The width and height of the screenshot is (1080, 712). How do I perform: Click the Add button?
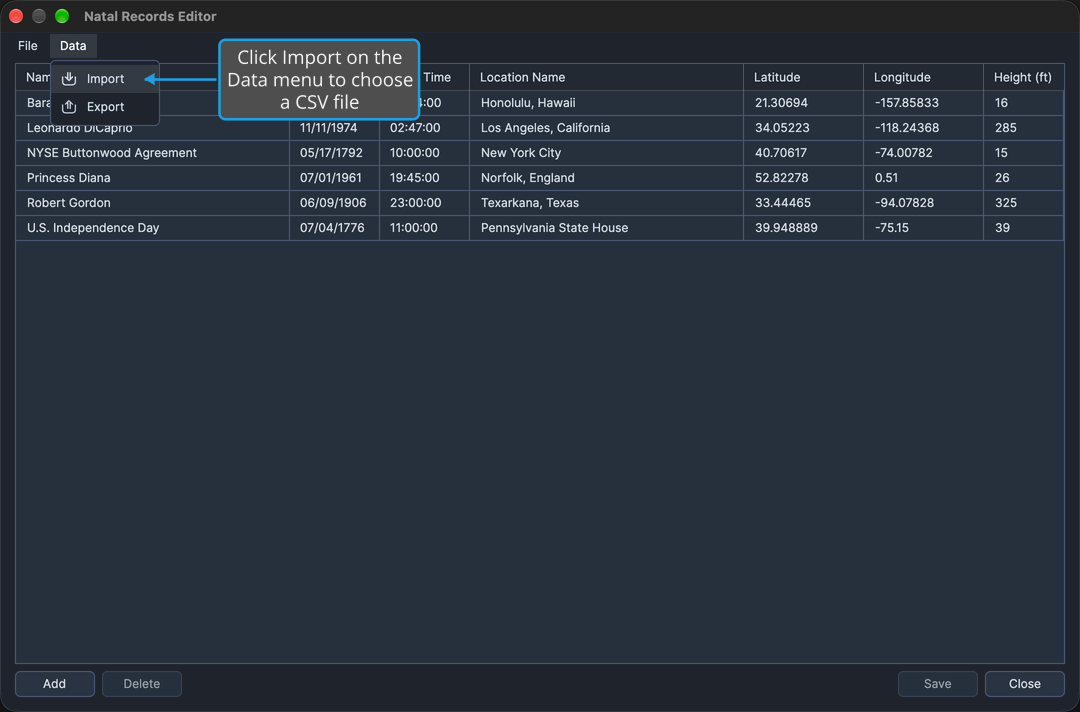pos(54,684)
